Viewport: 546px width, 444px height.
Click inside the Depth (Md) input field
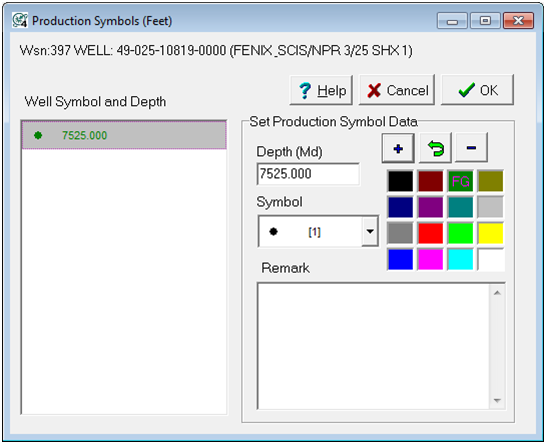point(308,174)
